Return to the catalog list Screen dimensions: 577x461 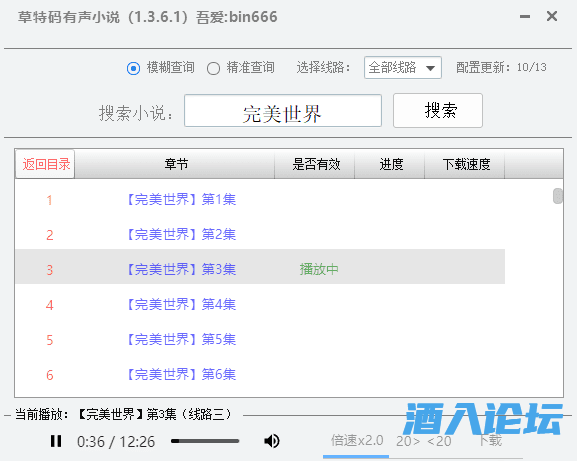click(x=46, y=164)
